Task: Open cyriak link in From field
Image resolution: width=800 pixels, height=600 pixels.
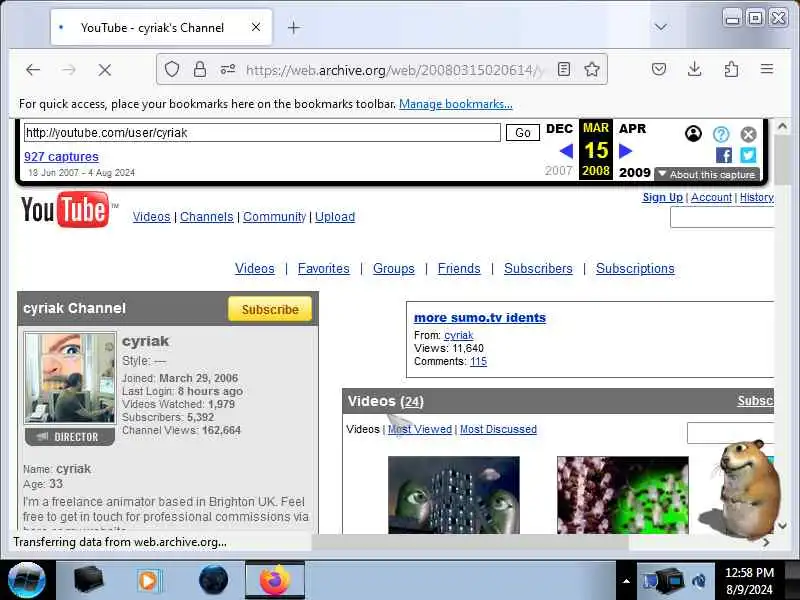Action: [x=459, y=335]
